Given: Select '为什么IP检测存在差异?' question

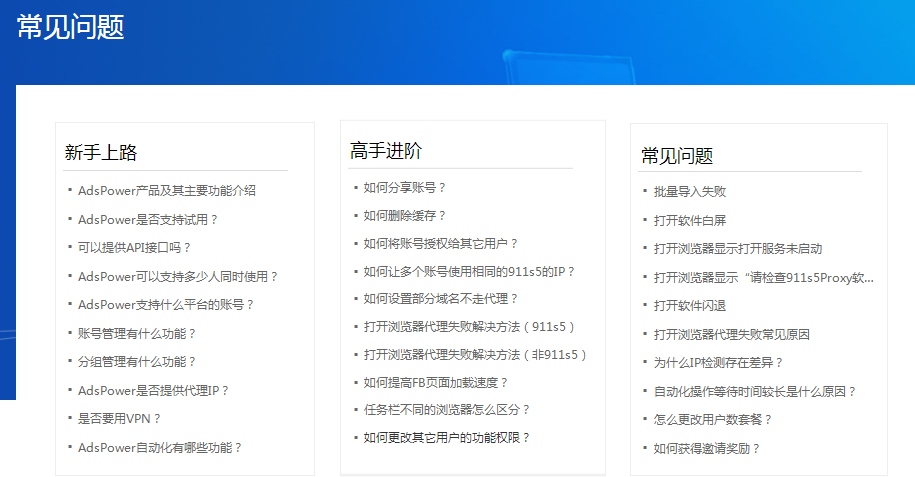Looking at the screenshot, I should point(718,363).
